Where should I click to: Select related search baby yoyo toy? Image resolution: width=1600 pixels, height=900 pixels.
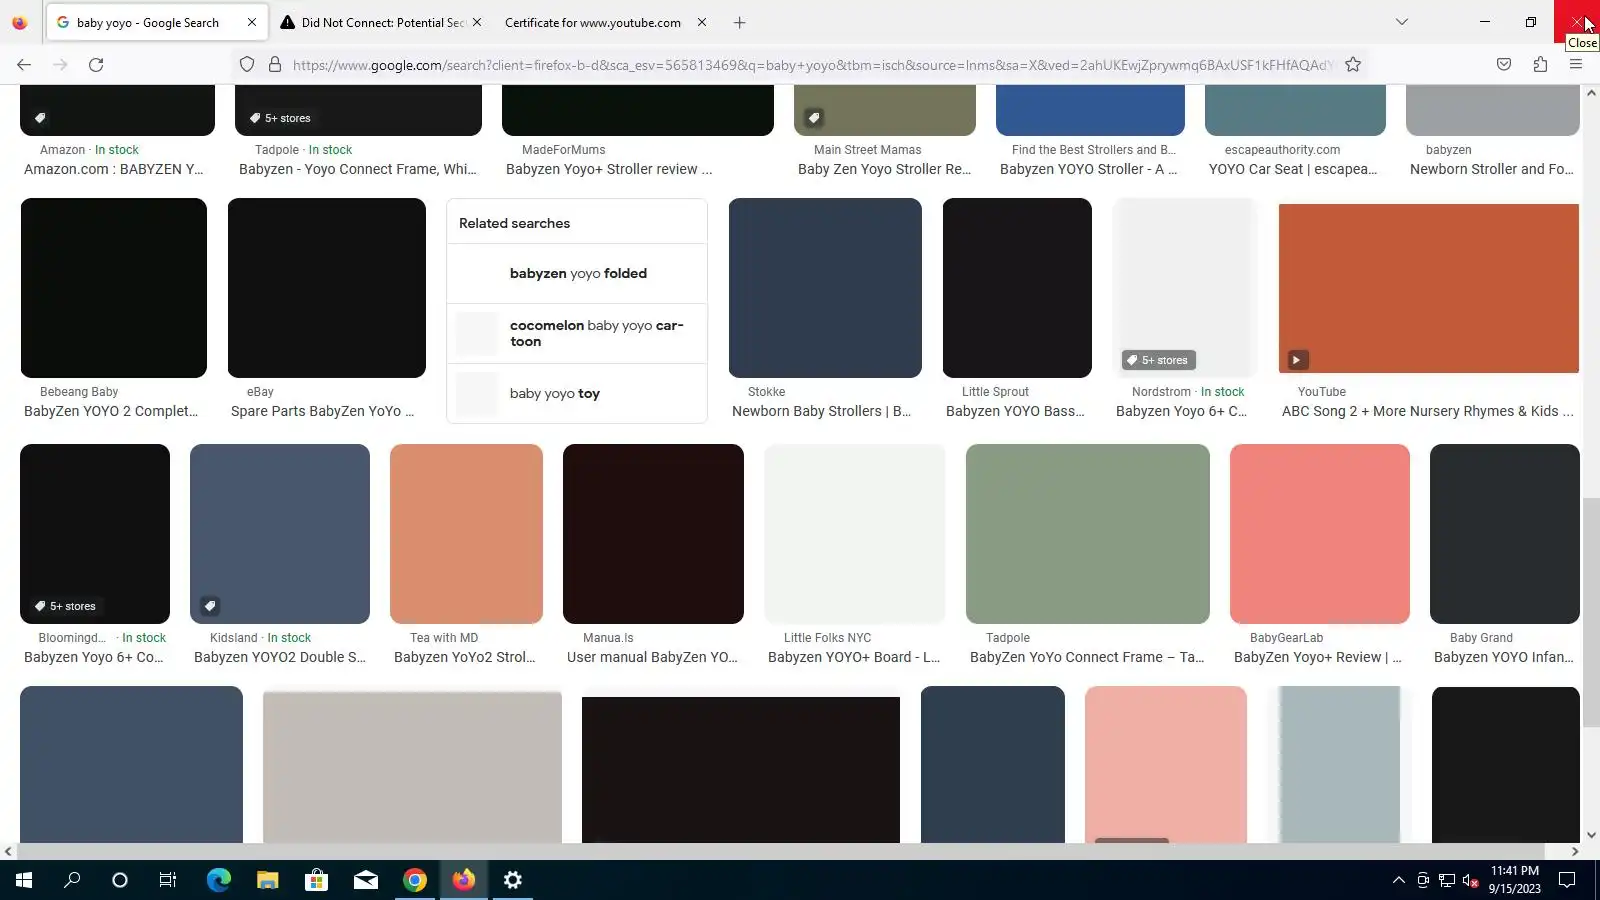[x=577, y=394]
